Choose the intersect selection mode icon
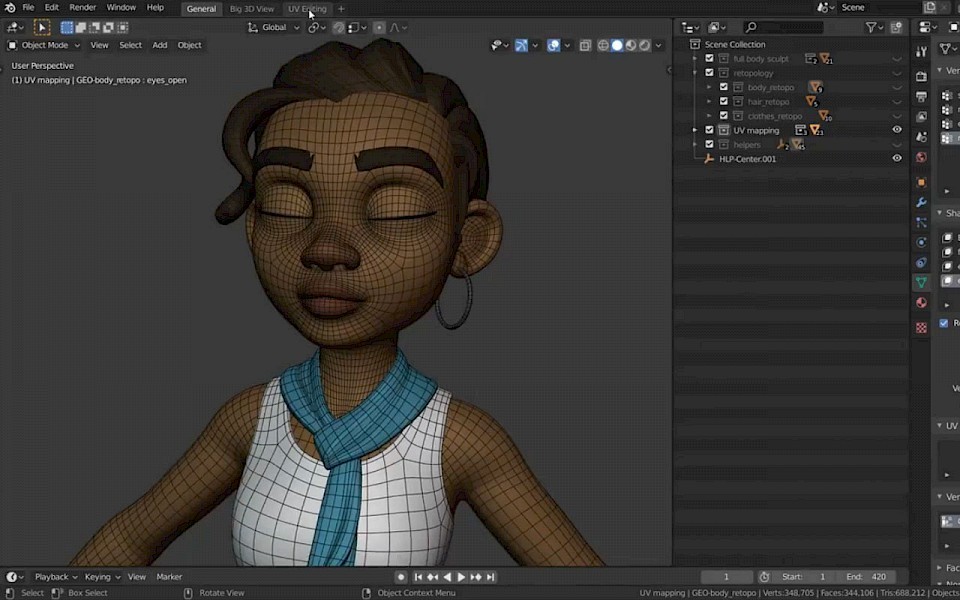 [x=123, y=27]
